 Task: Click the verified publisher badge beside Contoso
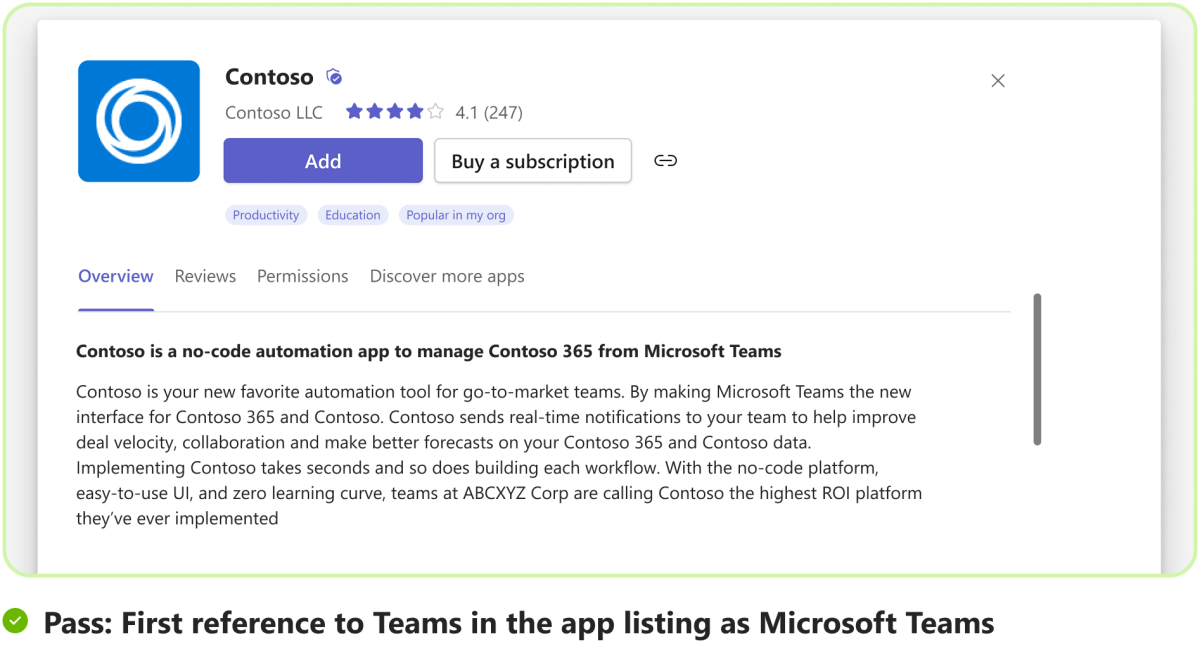coord(334,76)
